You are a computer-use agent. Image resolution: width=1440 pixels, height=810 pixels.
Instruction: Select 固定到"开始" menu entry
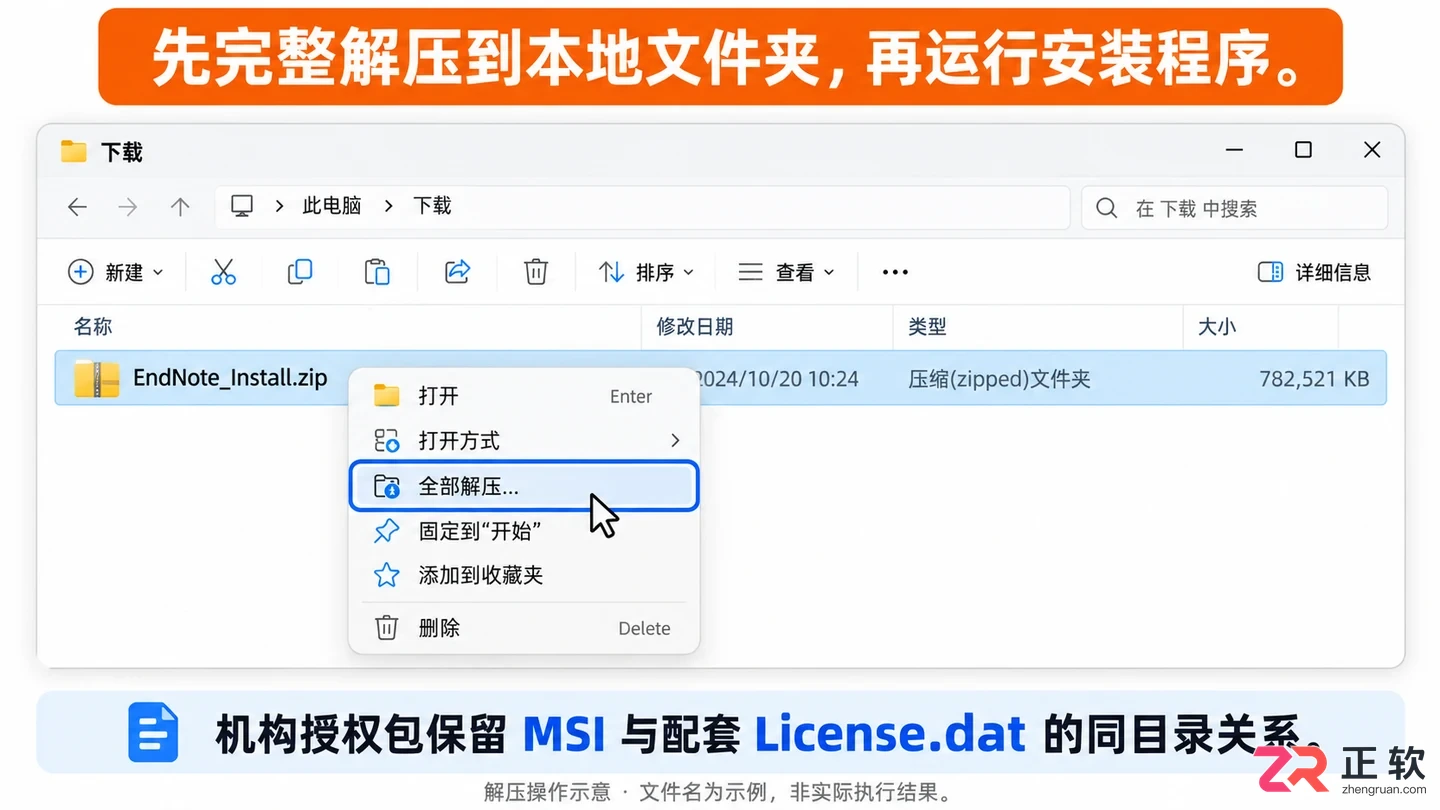click(524, 531)
